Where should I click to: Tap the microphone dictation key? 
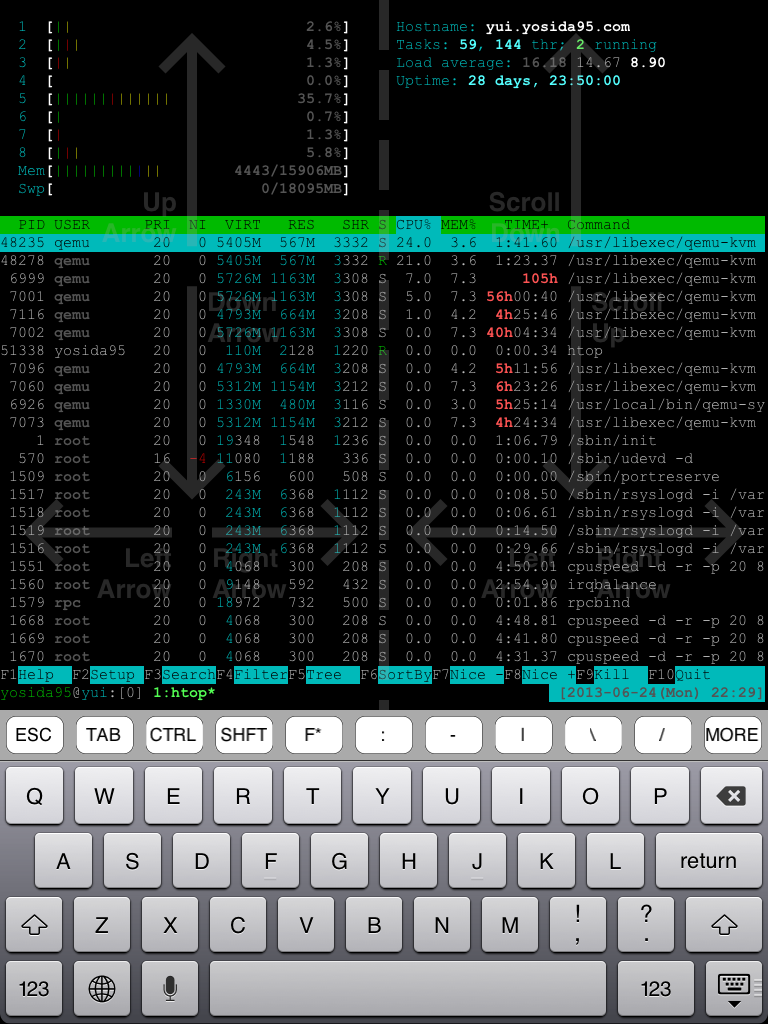tap(170, 988)
